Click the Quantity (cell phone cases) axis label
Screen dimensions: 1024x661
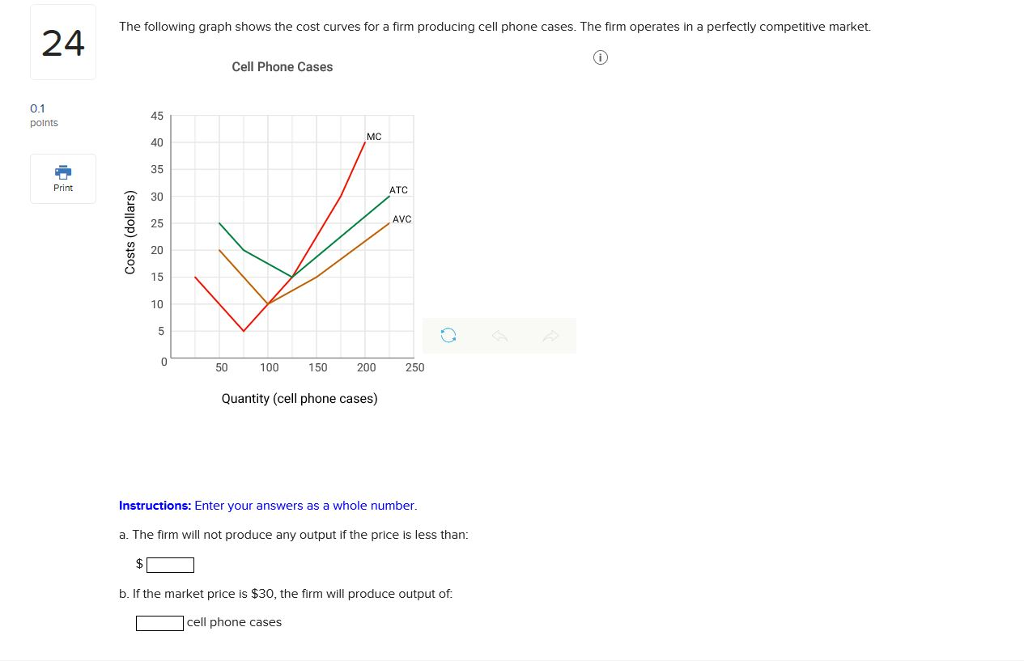pos(299,398)
